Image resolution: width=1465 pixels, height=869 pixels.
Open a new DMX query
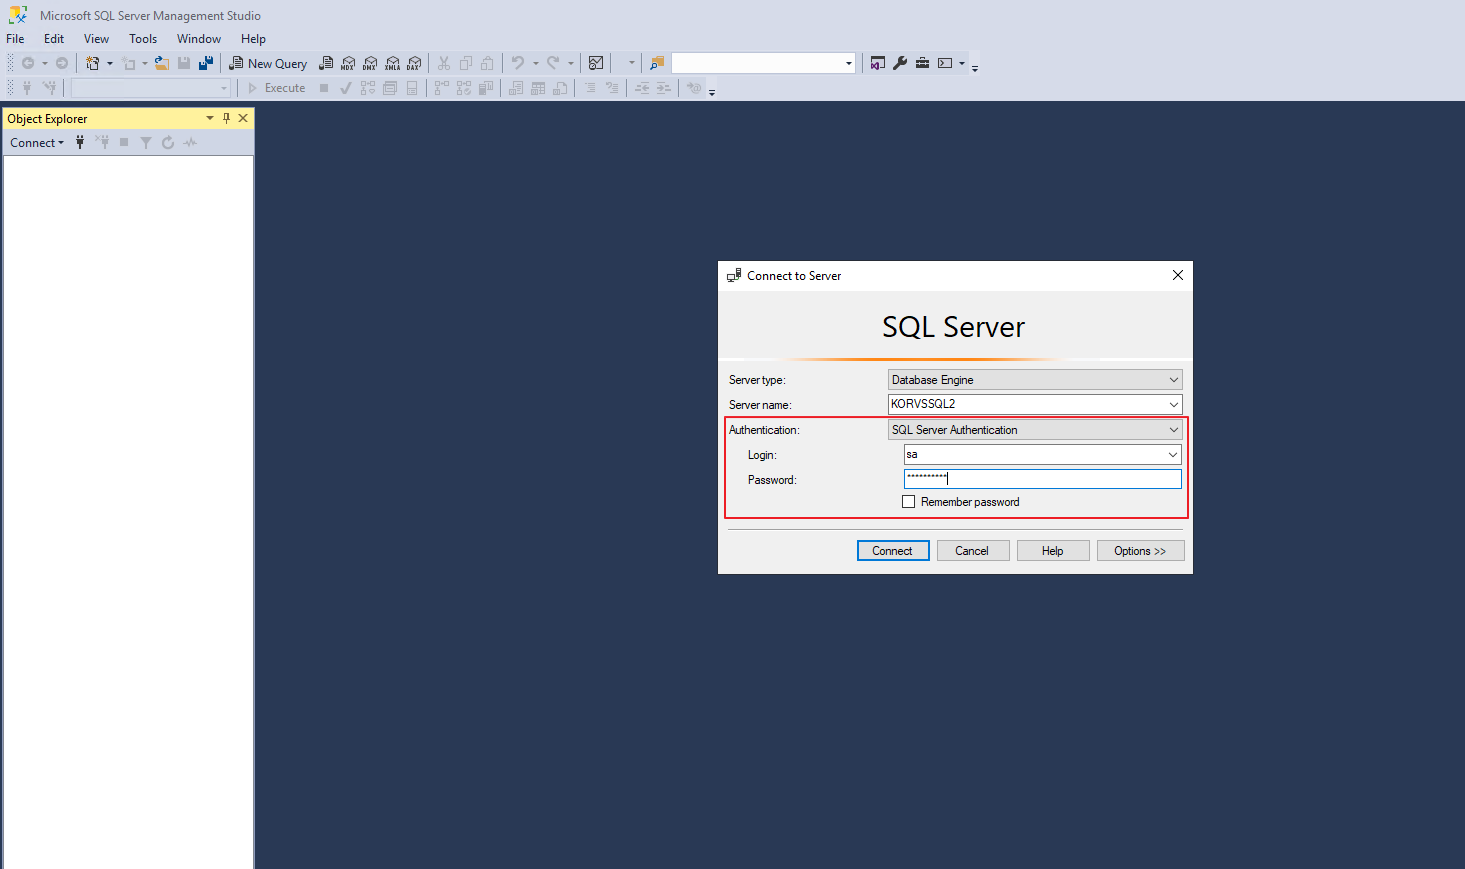(x=370, y=63)
